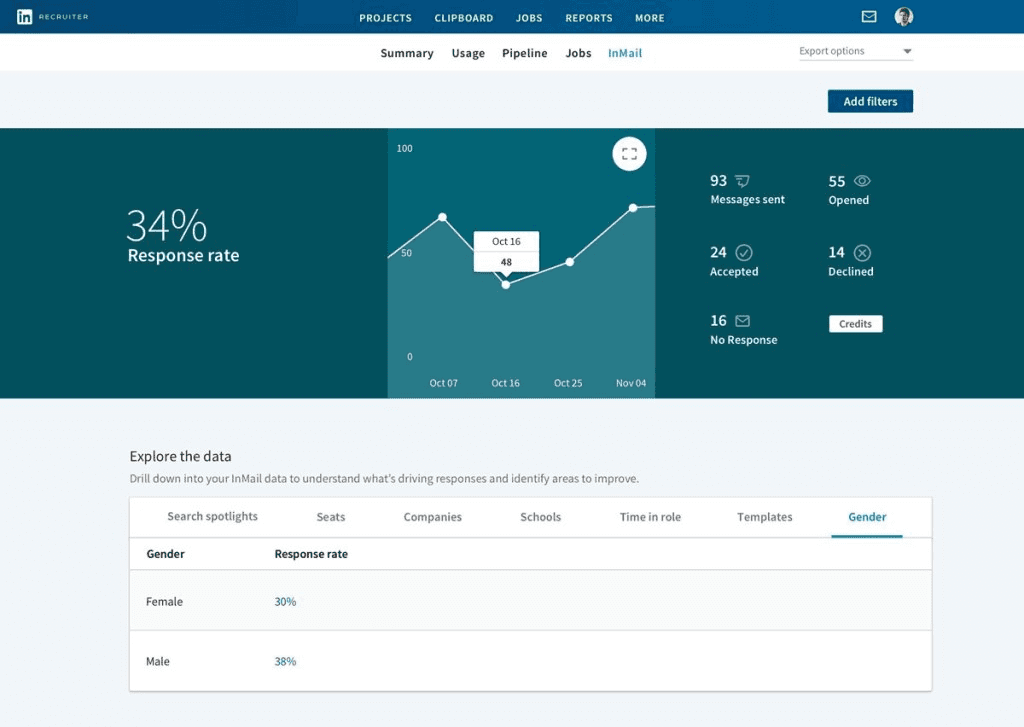Click the Accepted checkmark icon
This screenshot has height=727, width=1024.
point(744,252)
